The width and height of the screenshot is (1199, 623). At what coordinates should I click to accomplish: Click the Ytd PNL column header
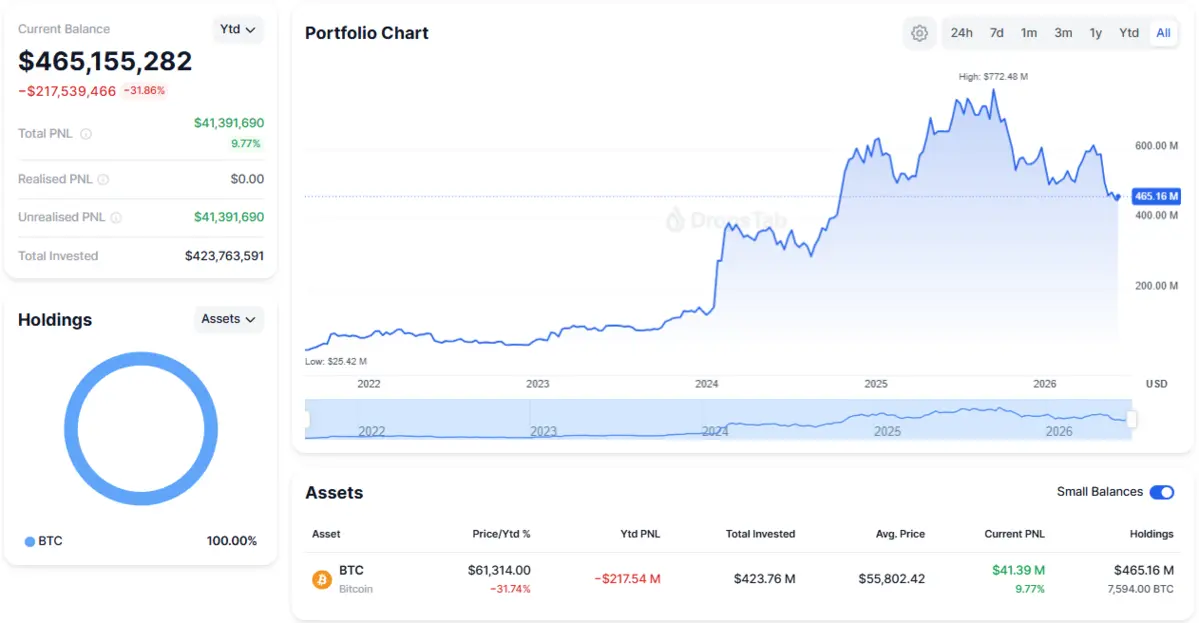(640, 534)
